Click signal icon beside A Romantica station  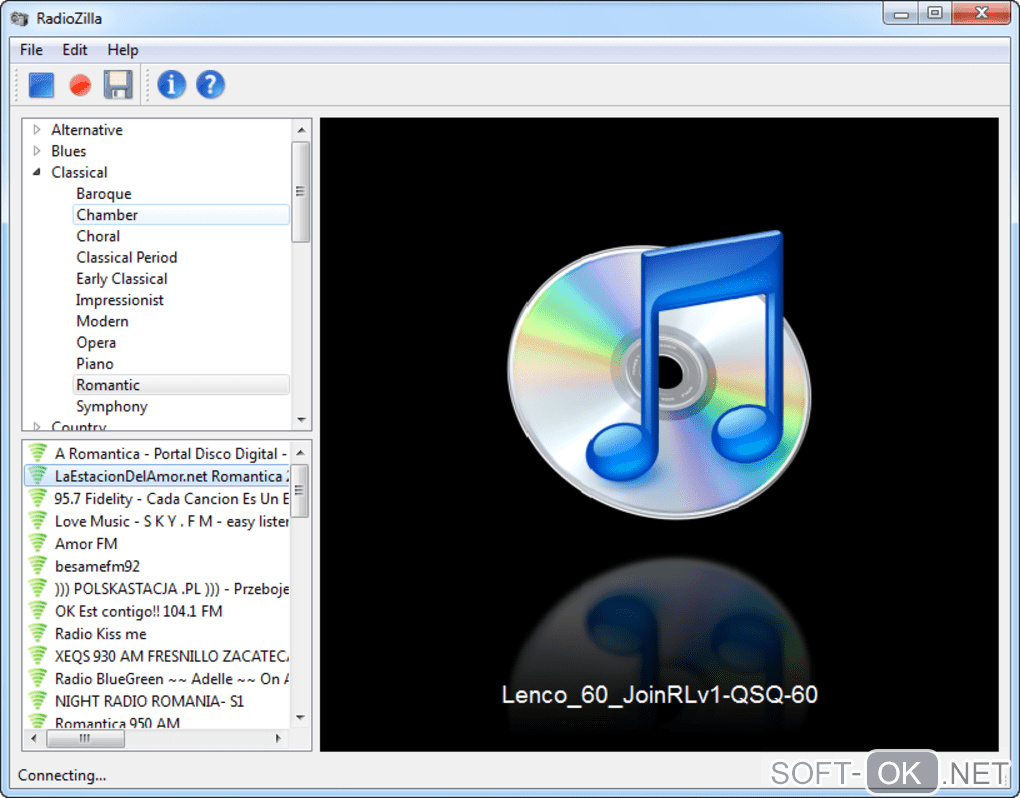pyautogui.click(x=38, y=453)
